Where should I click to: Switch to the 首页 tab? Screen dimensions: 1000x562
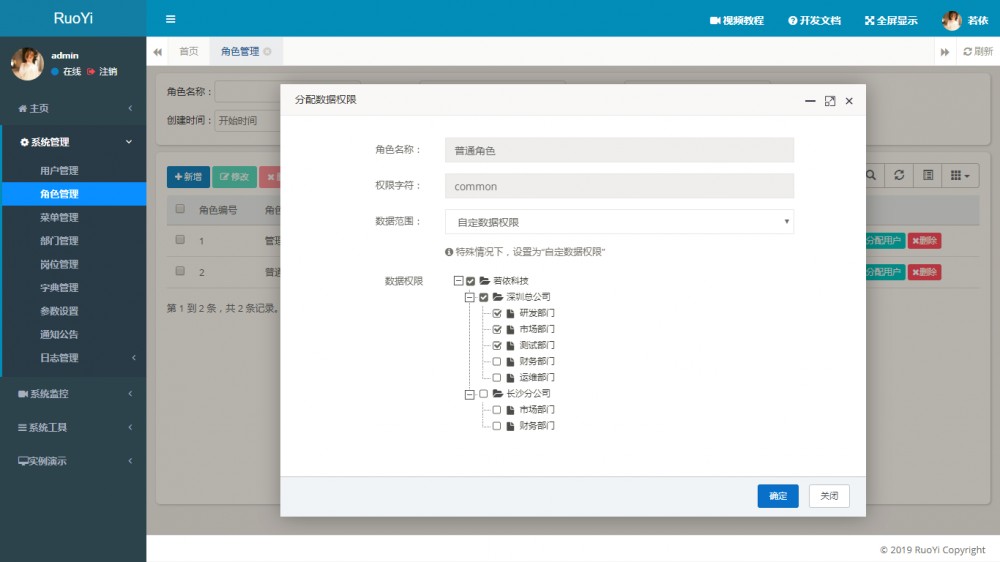pos(189,52)
